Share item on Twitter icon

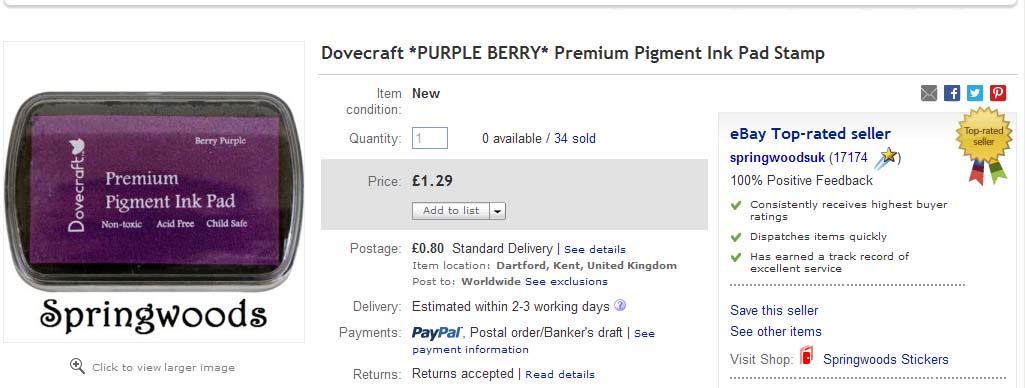pos(975,93)
